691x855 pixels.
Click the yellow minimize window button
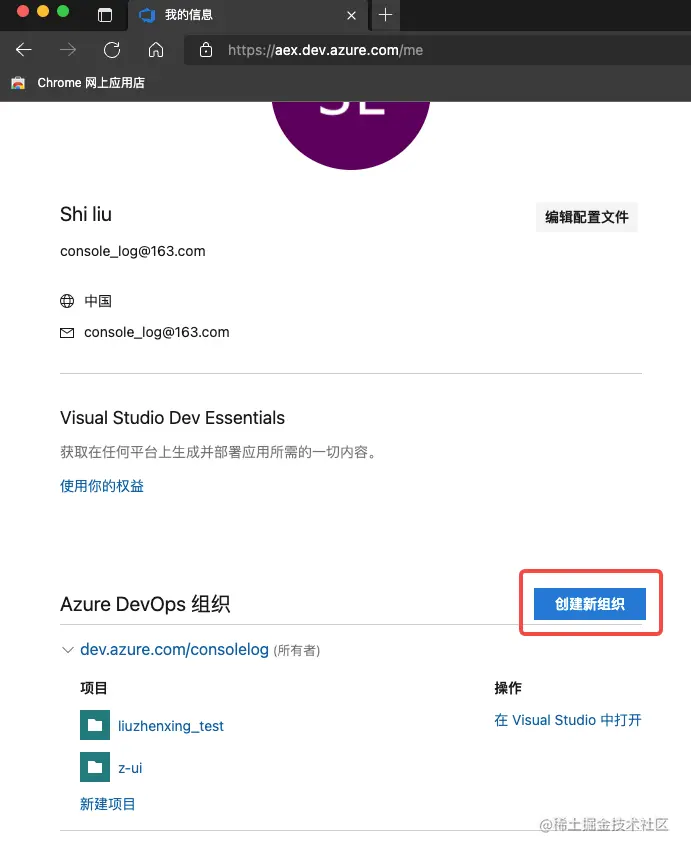(x=43, y=11)
